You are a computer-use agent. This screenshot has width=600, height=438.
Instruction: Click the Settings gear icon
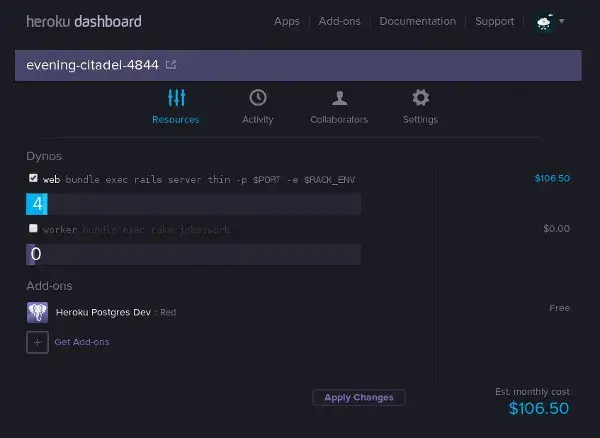pos(421,98)
